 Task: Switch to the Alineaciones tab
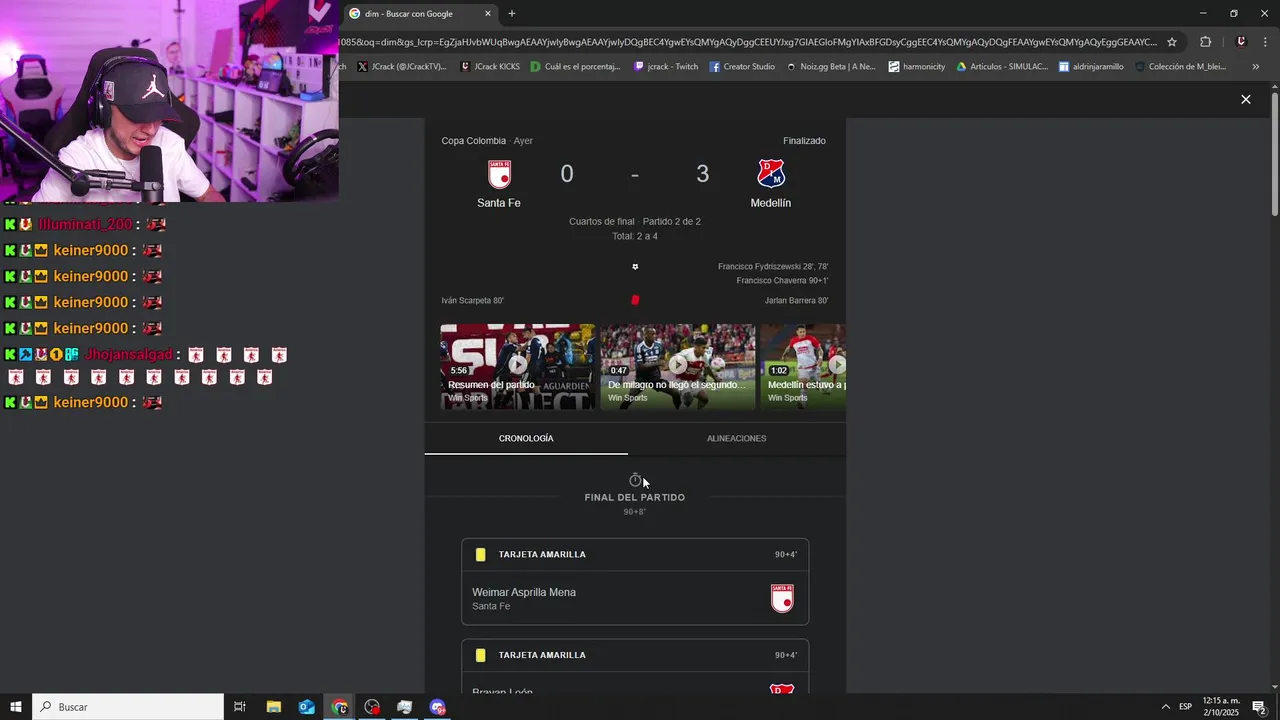click(736, 439)
